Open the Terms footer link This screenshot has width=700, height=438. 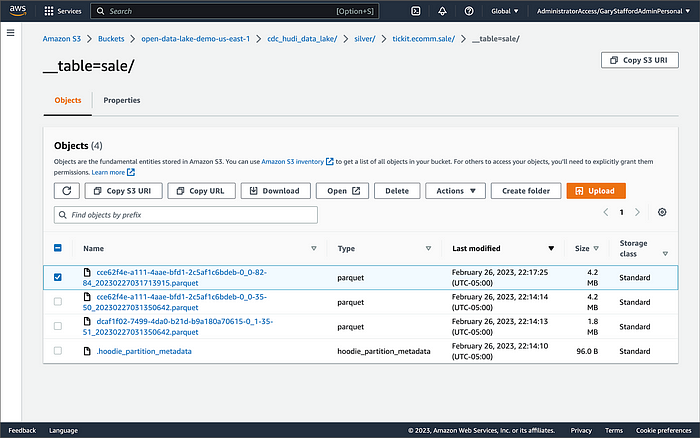[614, 430]
